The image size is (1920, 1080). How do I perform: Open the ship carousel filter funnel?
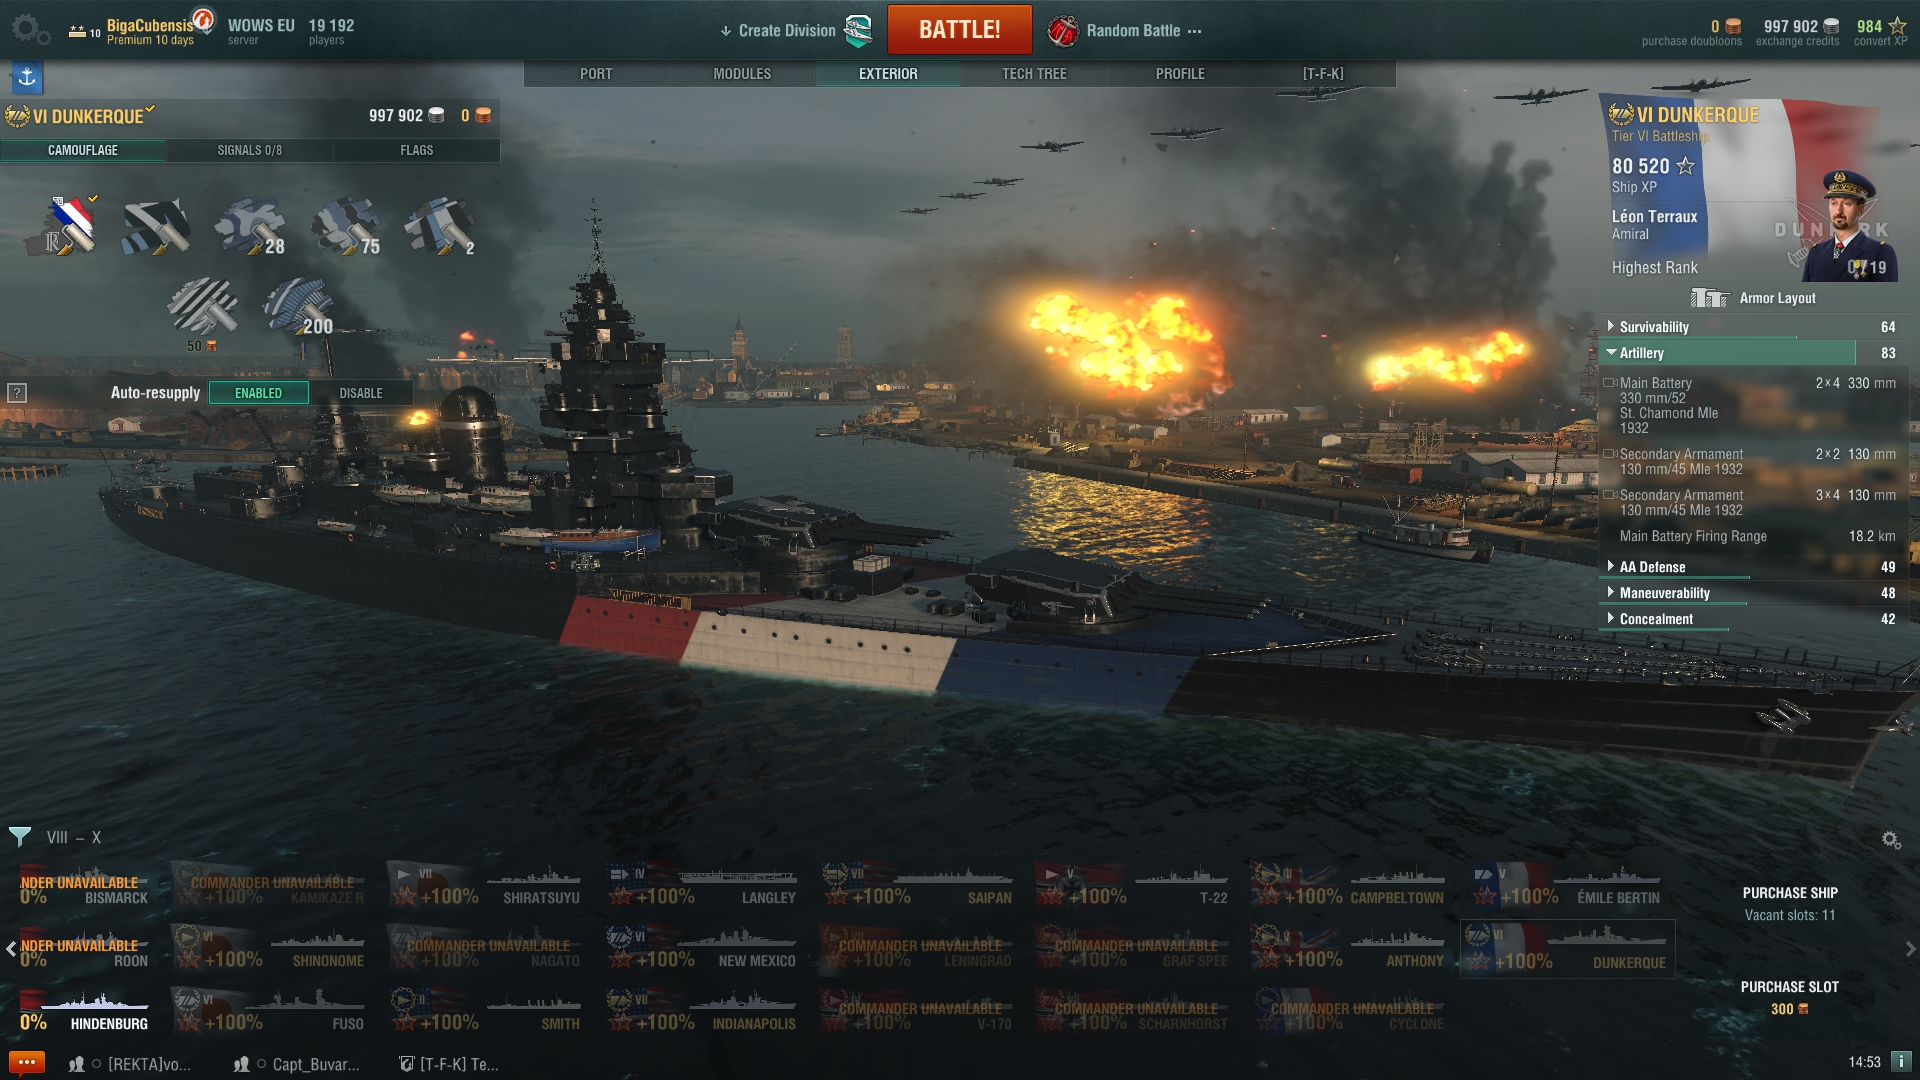point(19,837)
